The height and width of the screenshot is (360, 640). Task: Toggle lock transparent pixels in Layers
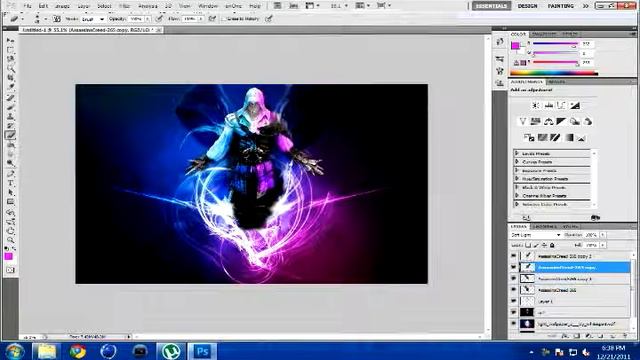(528, 245)
